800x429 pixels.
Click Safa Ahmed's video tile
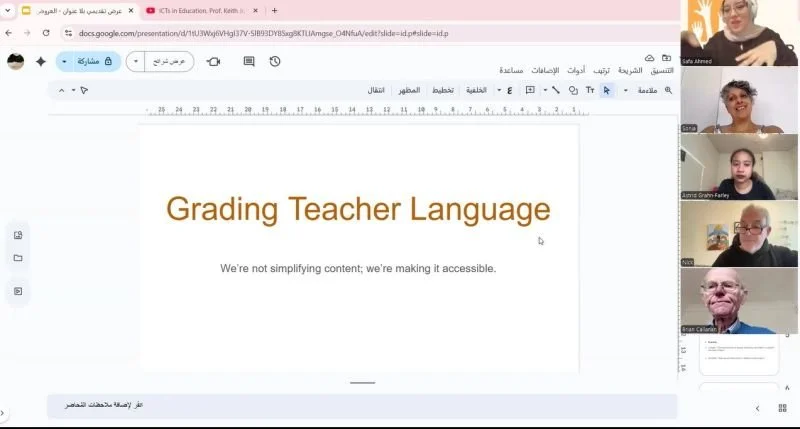coord(739,33)
